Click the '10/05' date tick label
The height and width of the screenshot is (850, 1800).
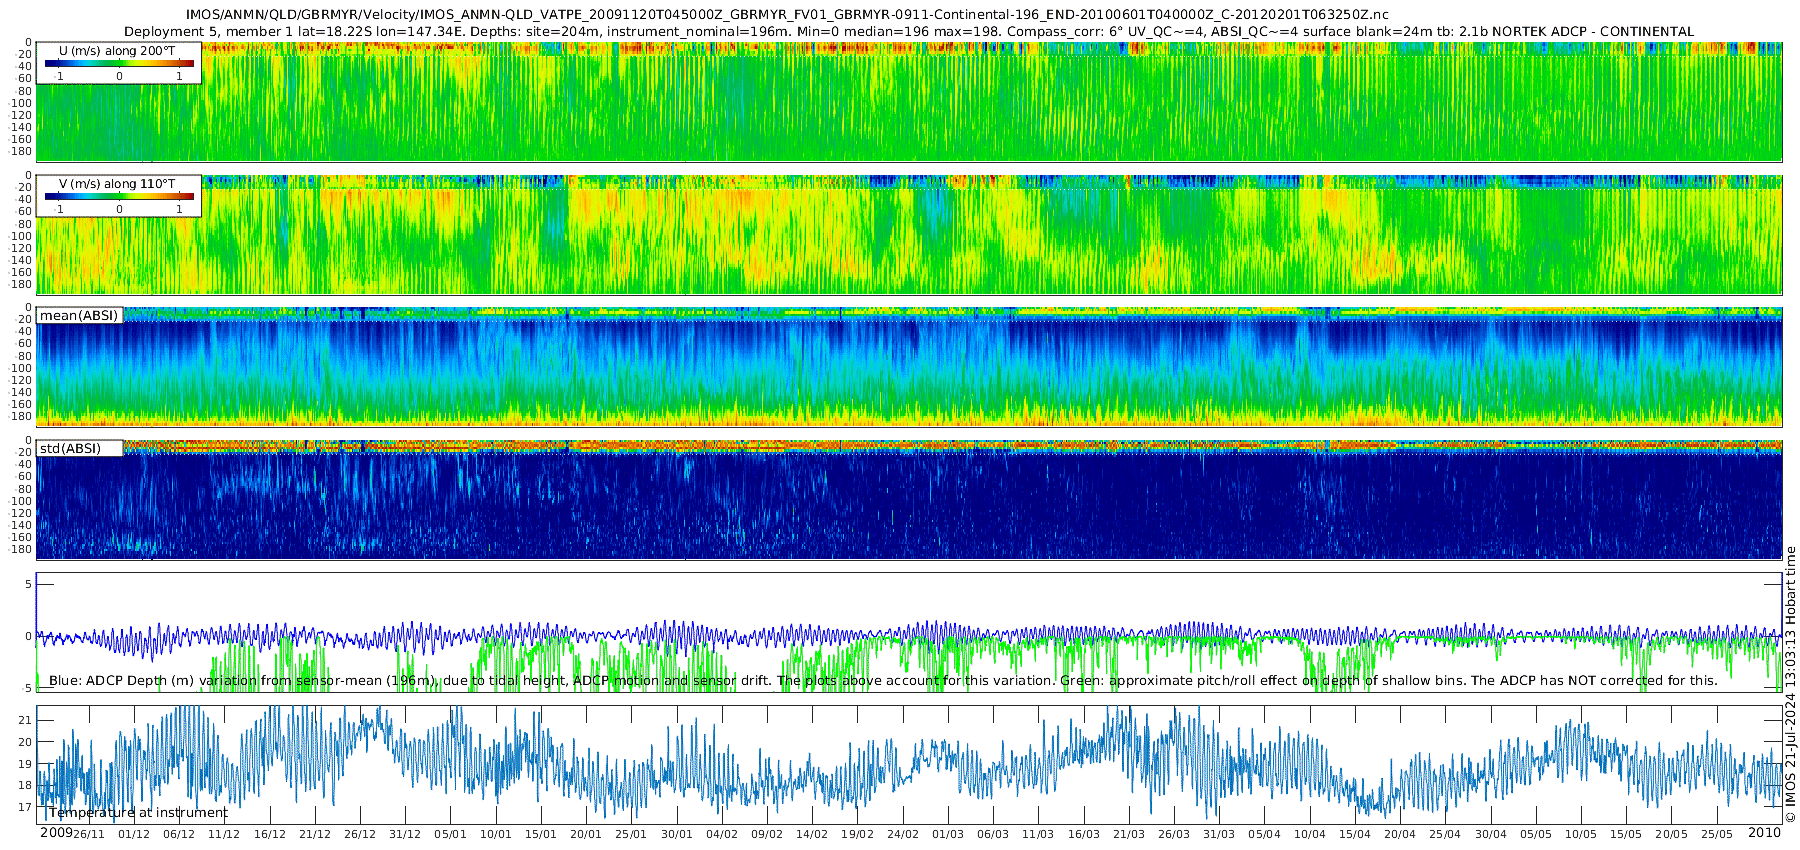[1580, 834]
